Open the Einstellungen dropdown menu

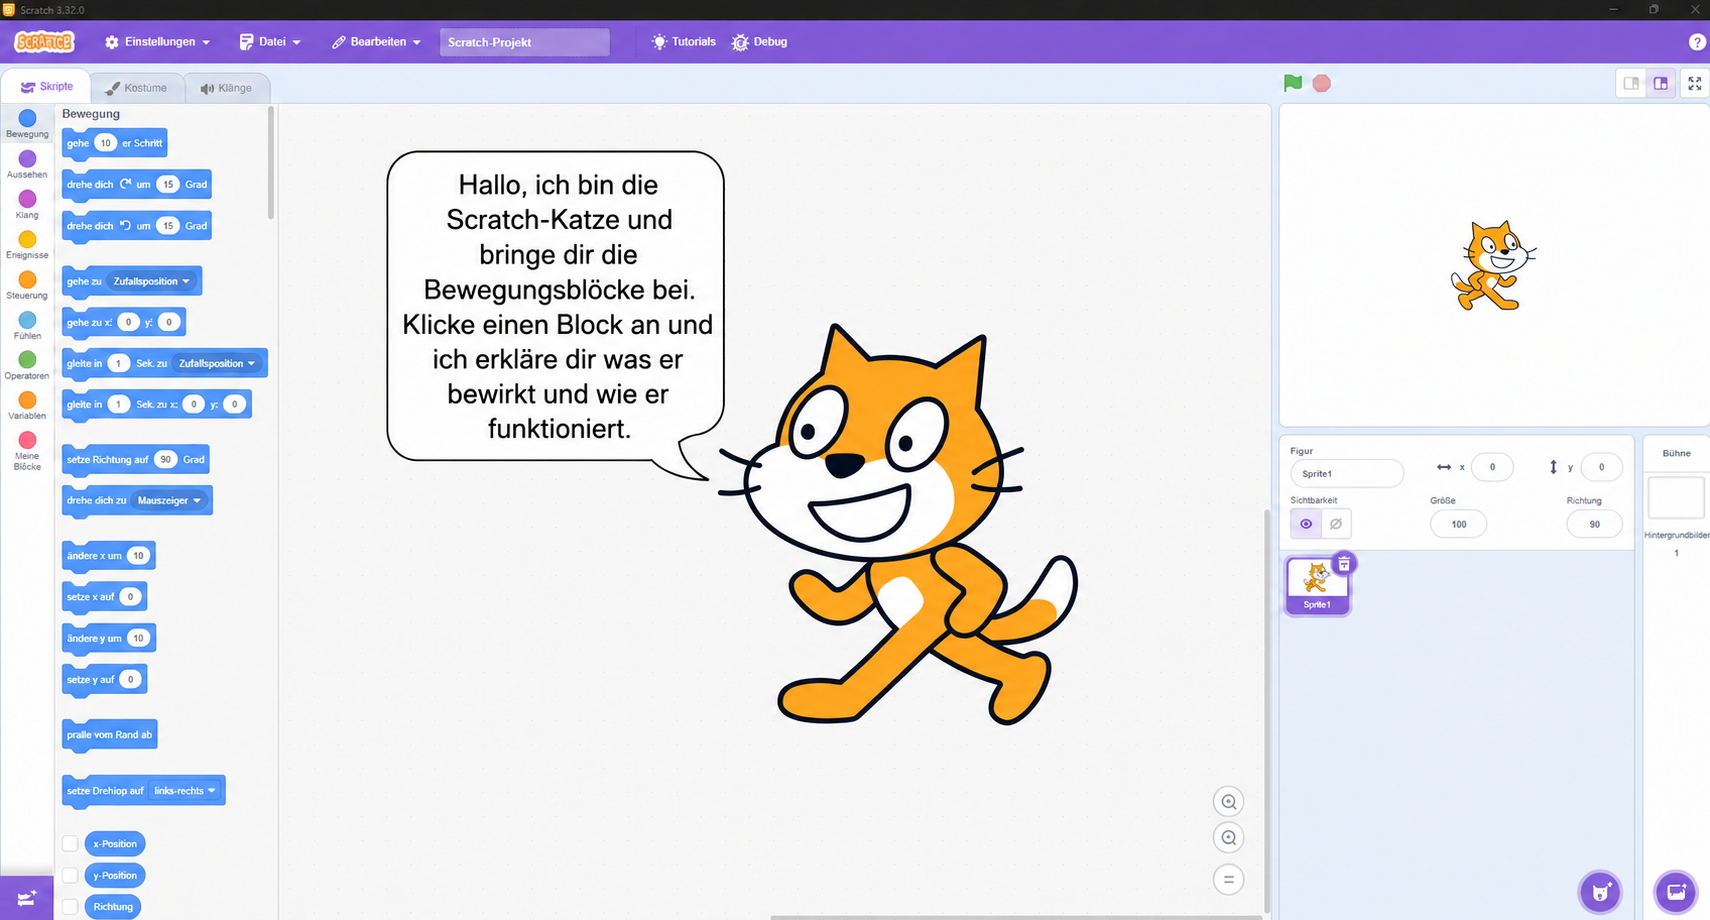point(158,42)
